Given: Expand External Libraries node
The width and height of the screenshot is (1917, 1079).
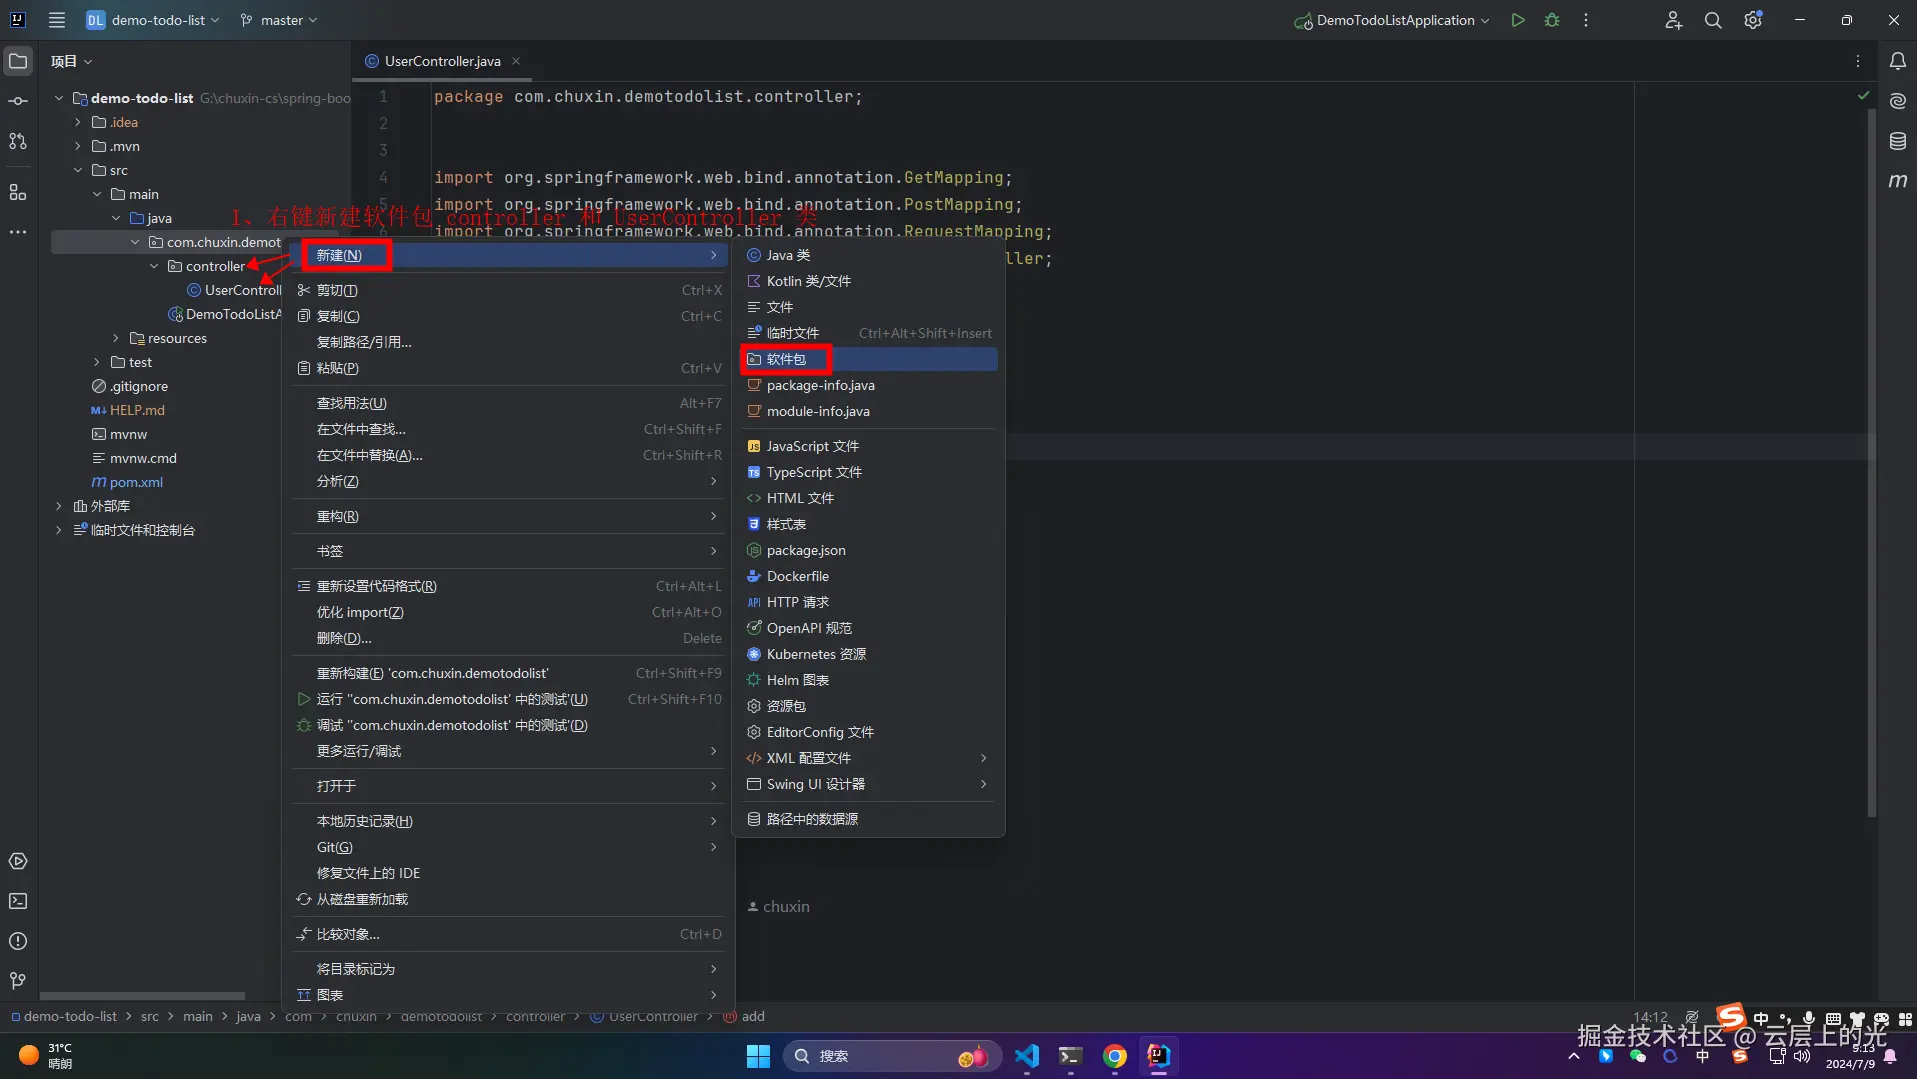Looking at the screenshot, I should [x=59, y=506].
